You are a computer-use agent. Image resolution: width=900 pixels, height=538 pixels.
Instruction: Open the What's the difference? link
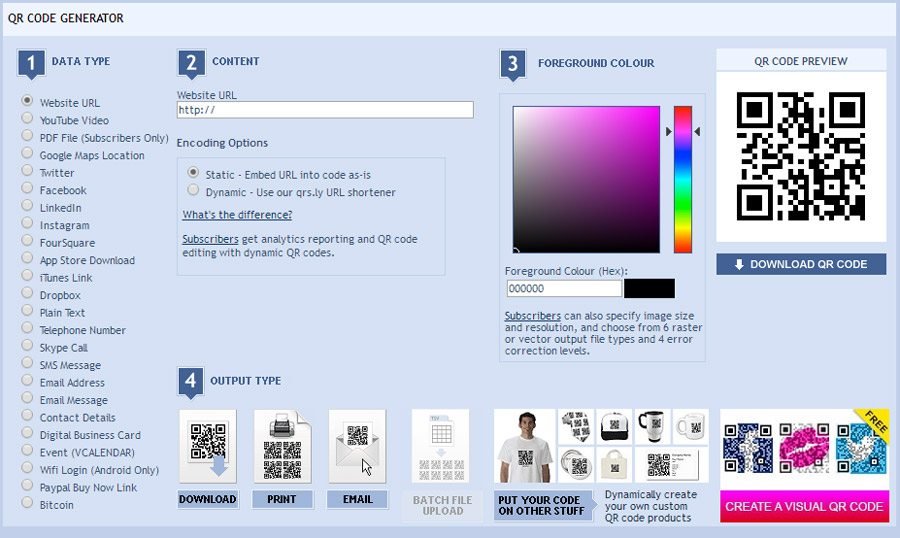pos(237,215)
